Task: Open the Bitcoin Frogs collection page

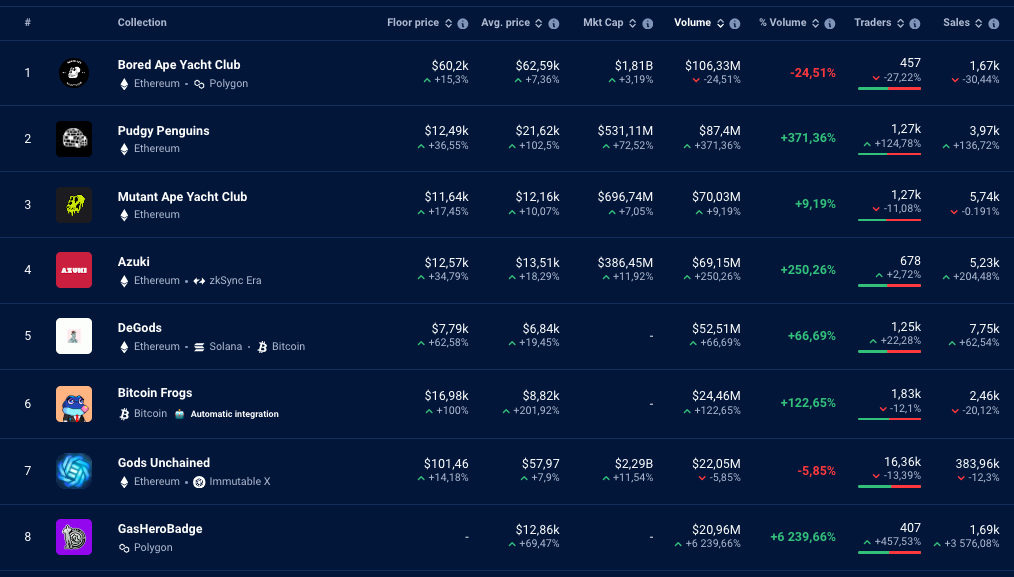Action: (x=155, y=393)
